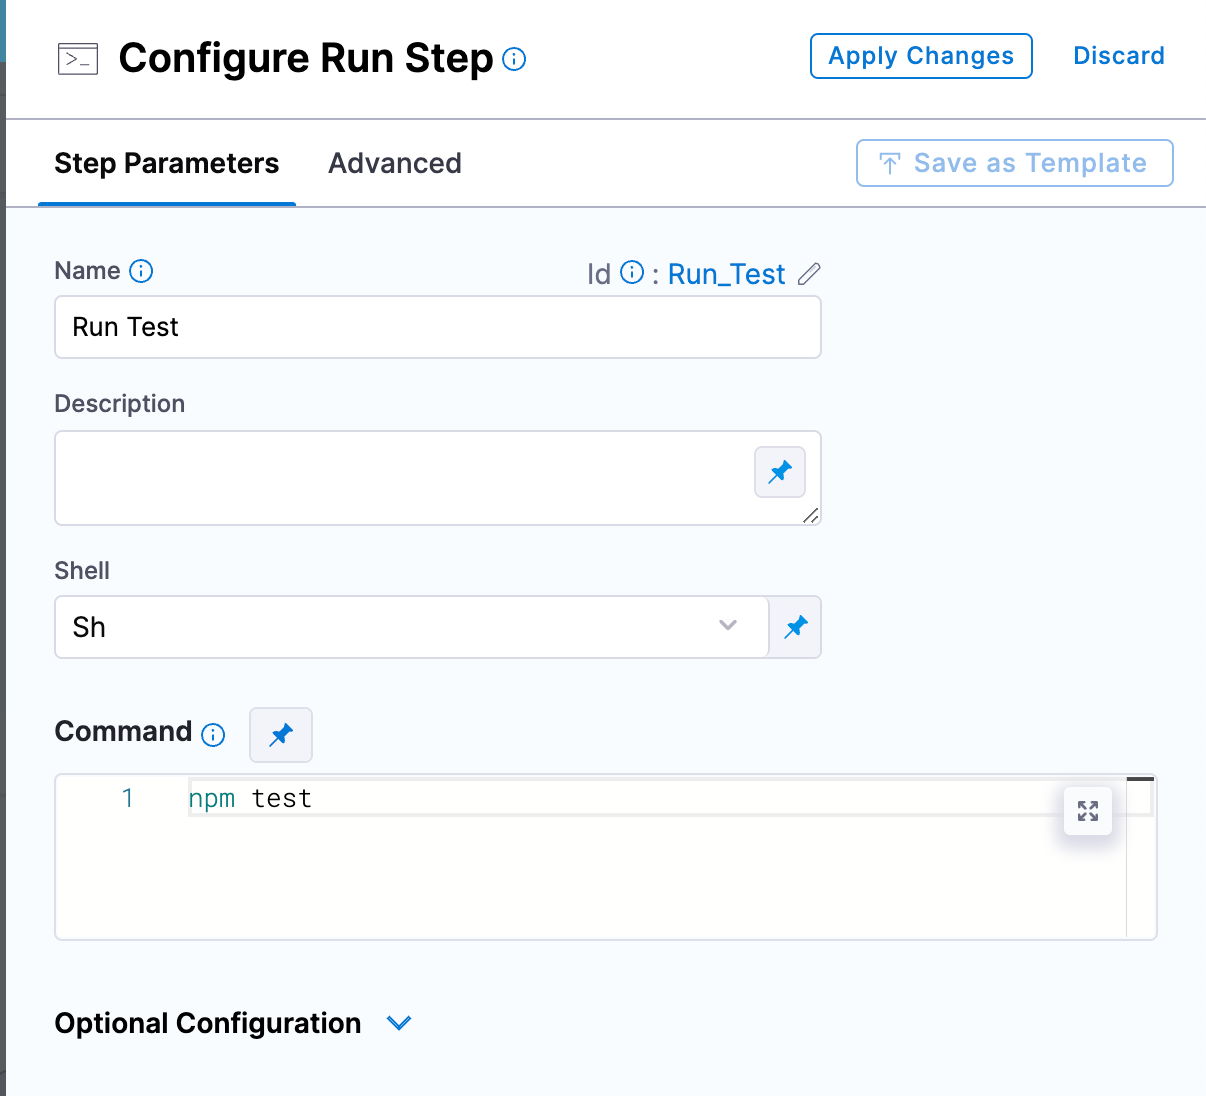Click the info icon beside Command

213,735
